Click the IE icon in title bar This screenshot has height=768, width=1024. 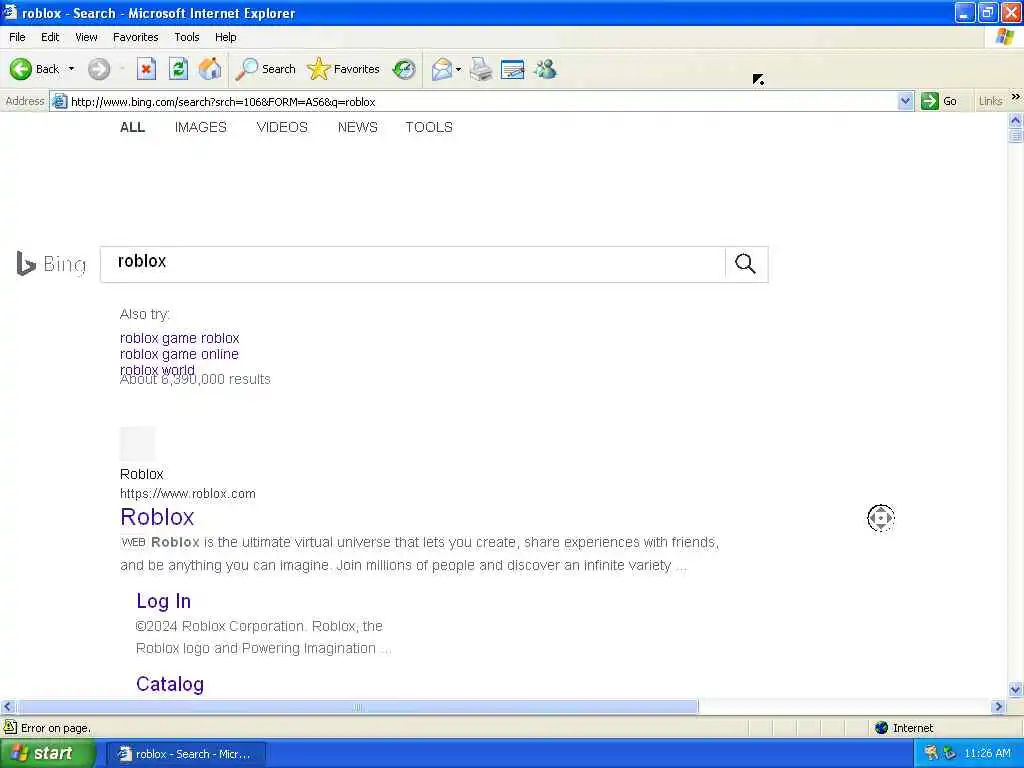coord(10,12)
